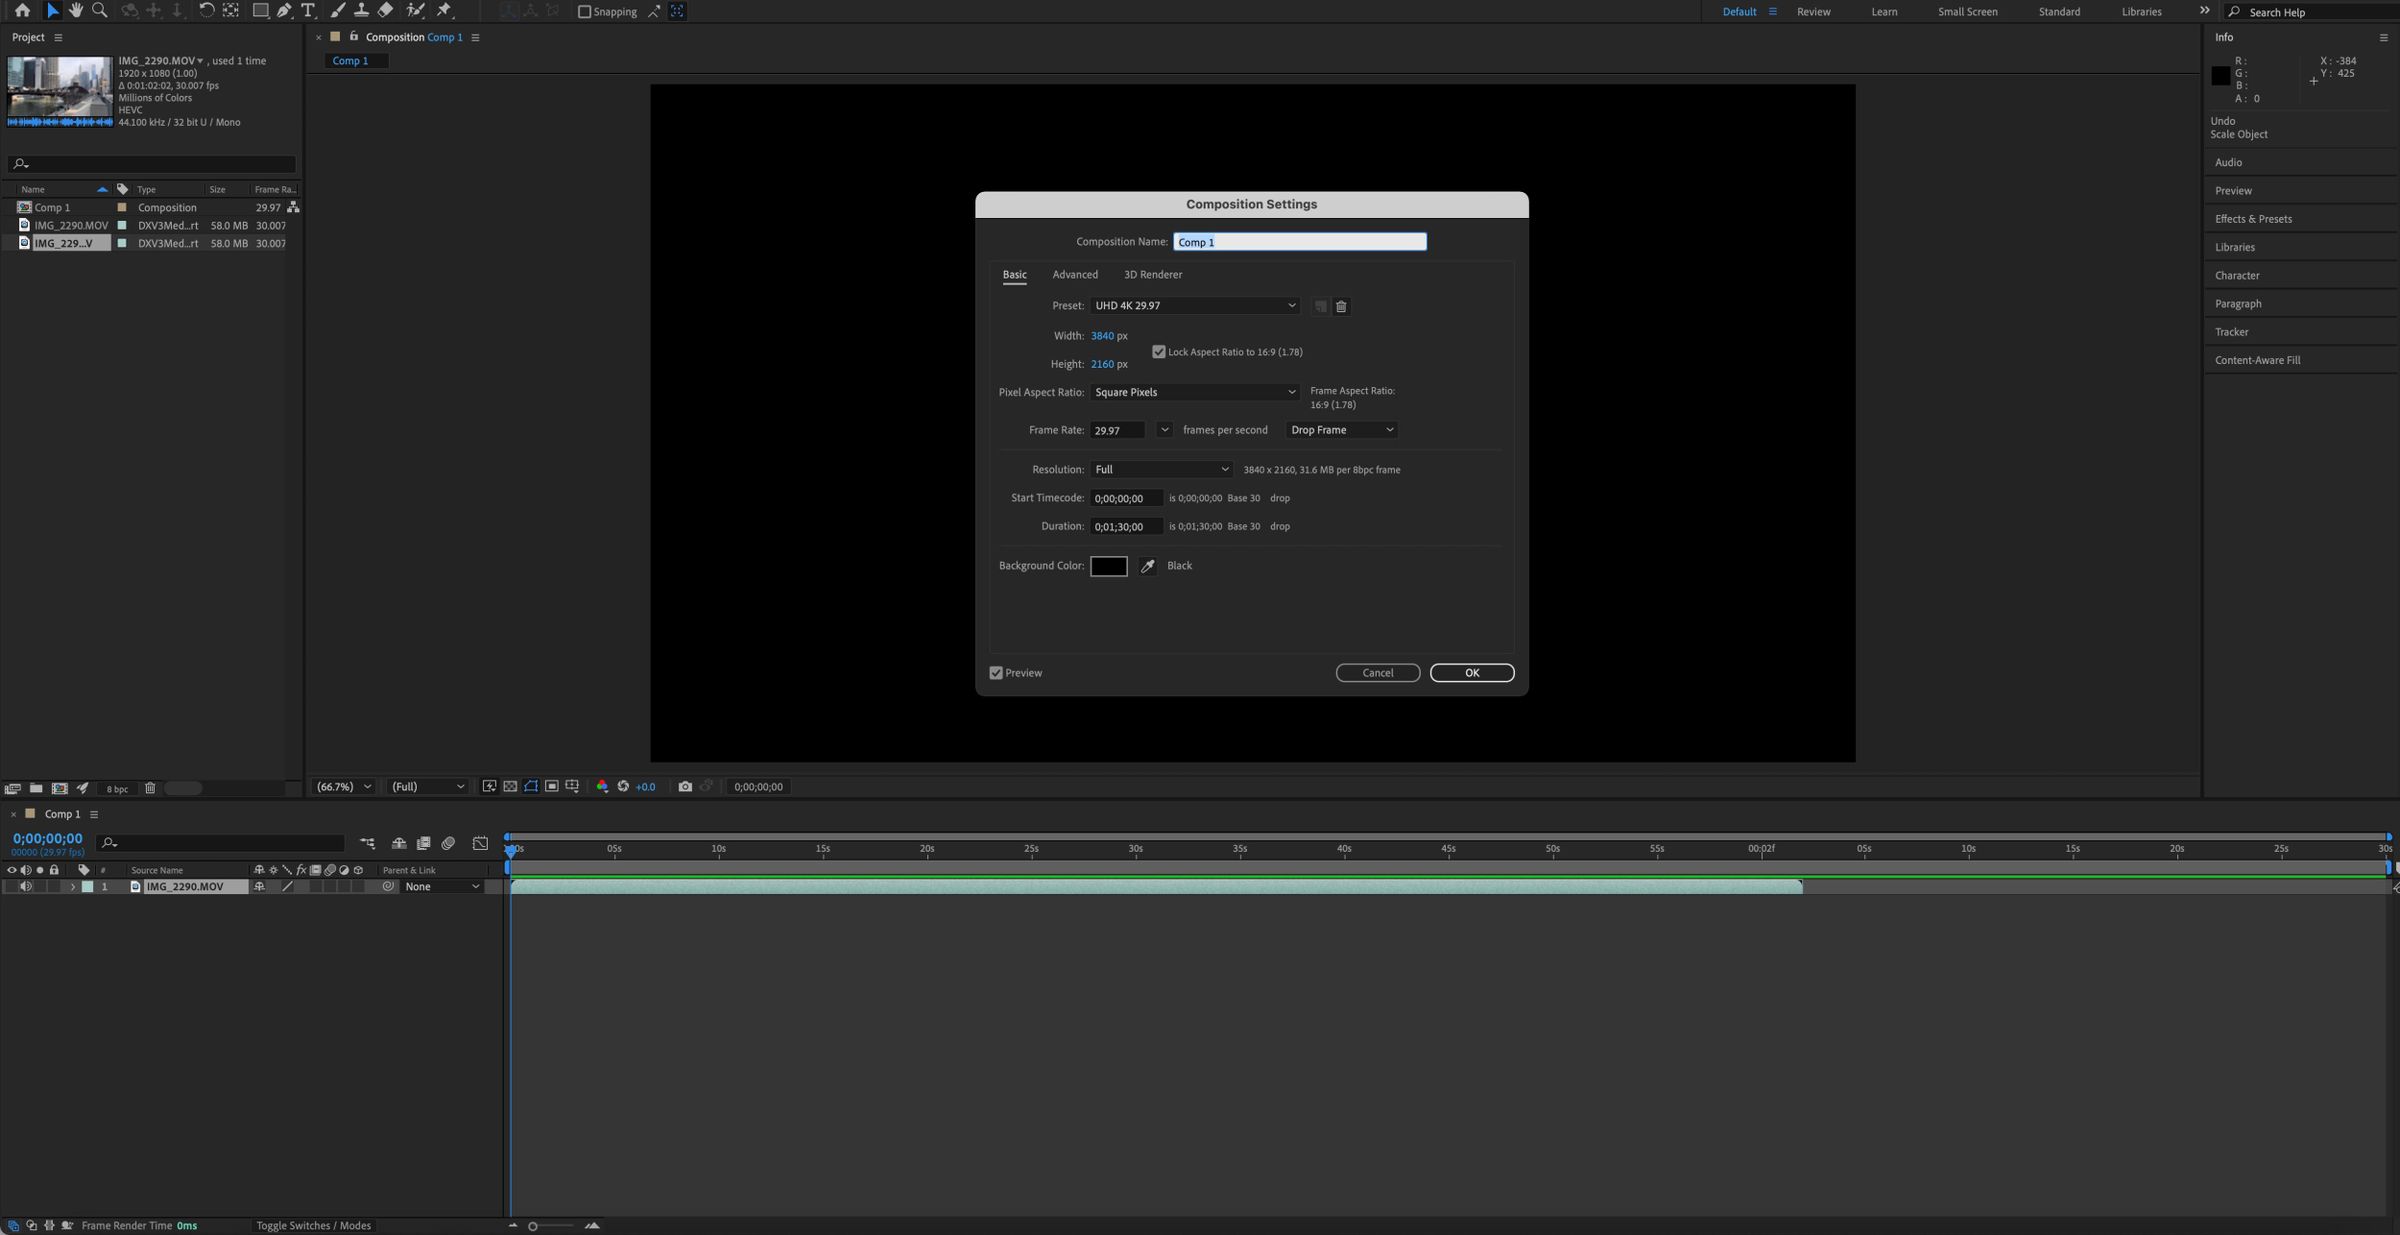Select the Pen tool
Image resolution: width=2400 pixels, height=1235 pixels.
point(284,11)
